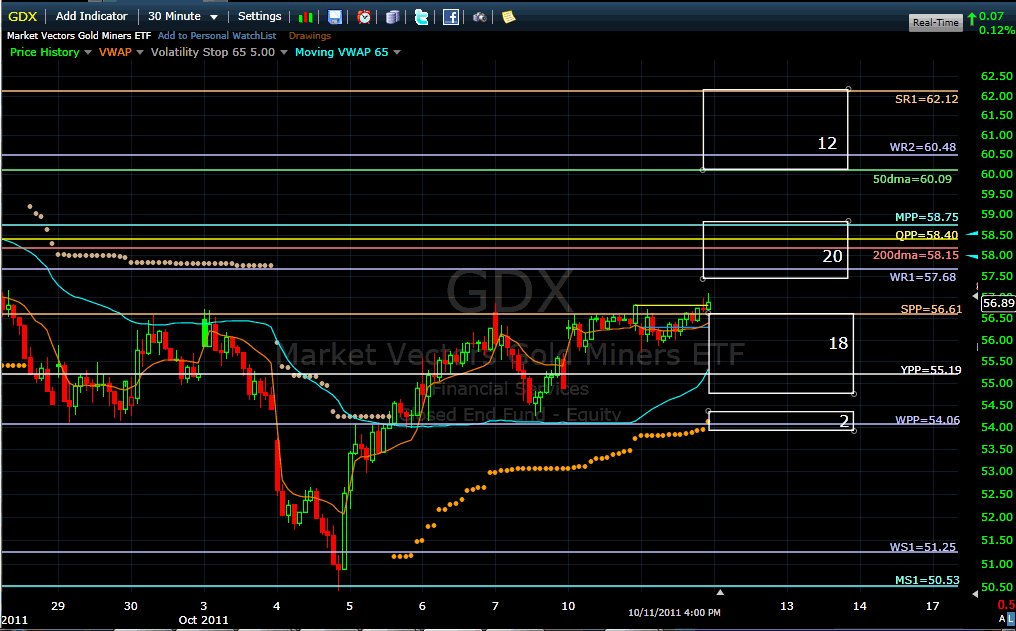The height and width of the screenshot is (631, 1016).
Task: Share chart via Facebook icon
Action: click(451, 17)
